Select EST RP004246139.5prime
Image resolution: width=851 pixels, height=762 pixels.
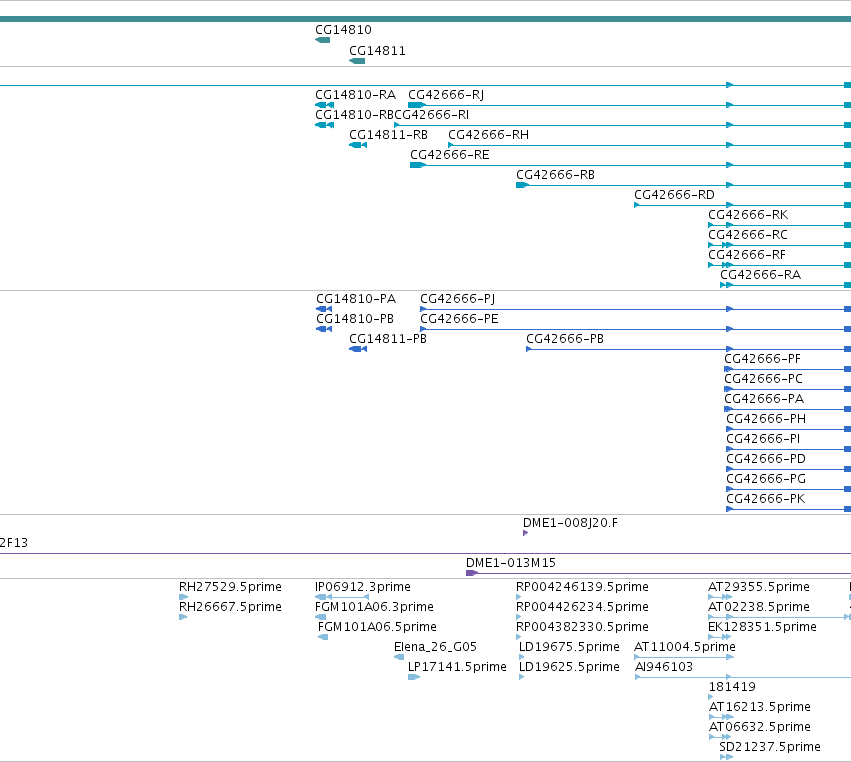[x=582, y=587]
